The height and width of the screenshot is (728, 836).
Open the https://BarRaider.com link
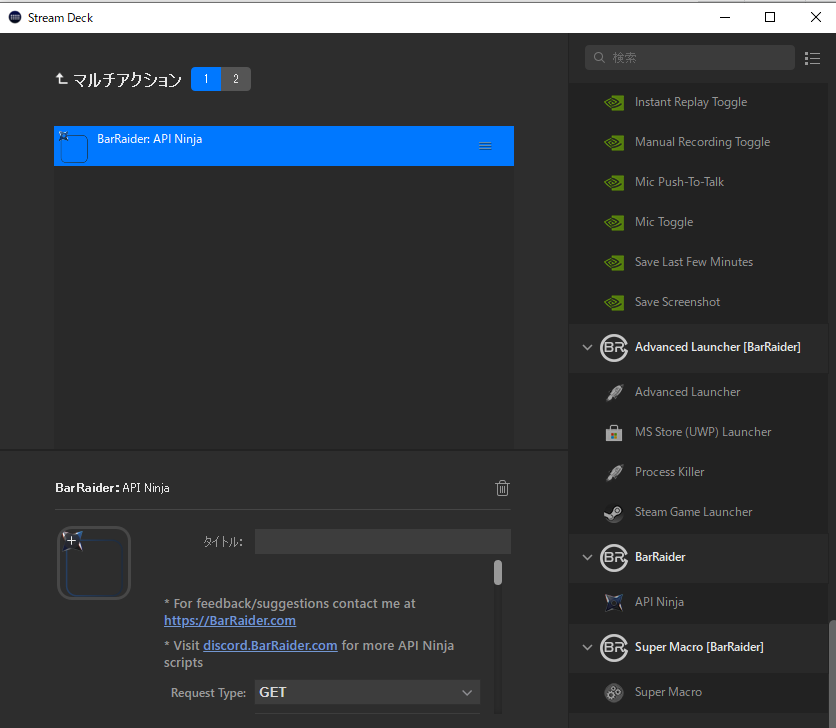230,621
